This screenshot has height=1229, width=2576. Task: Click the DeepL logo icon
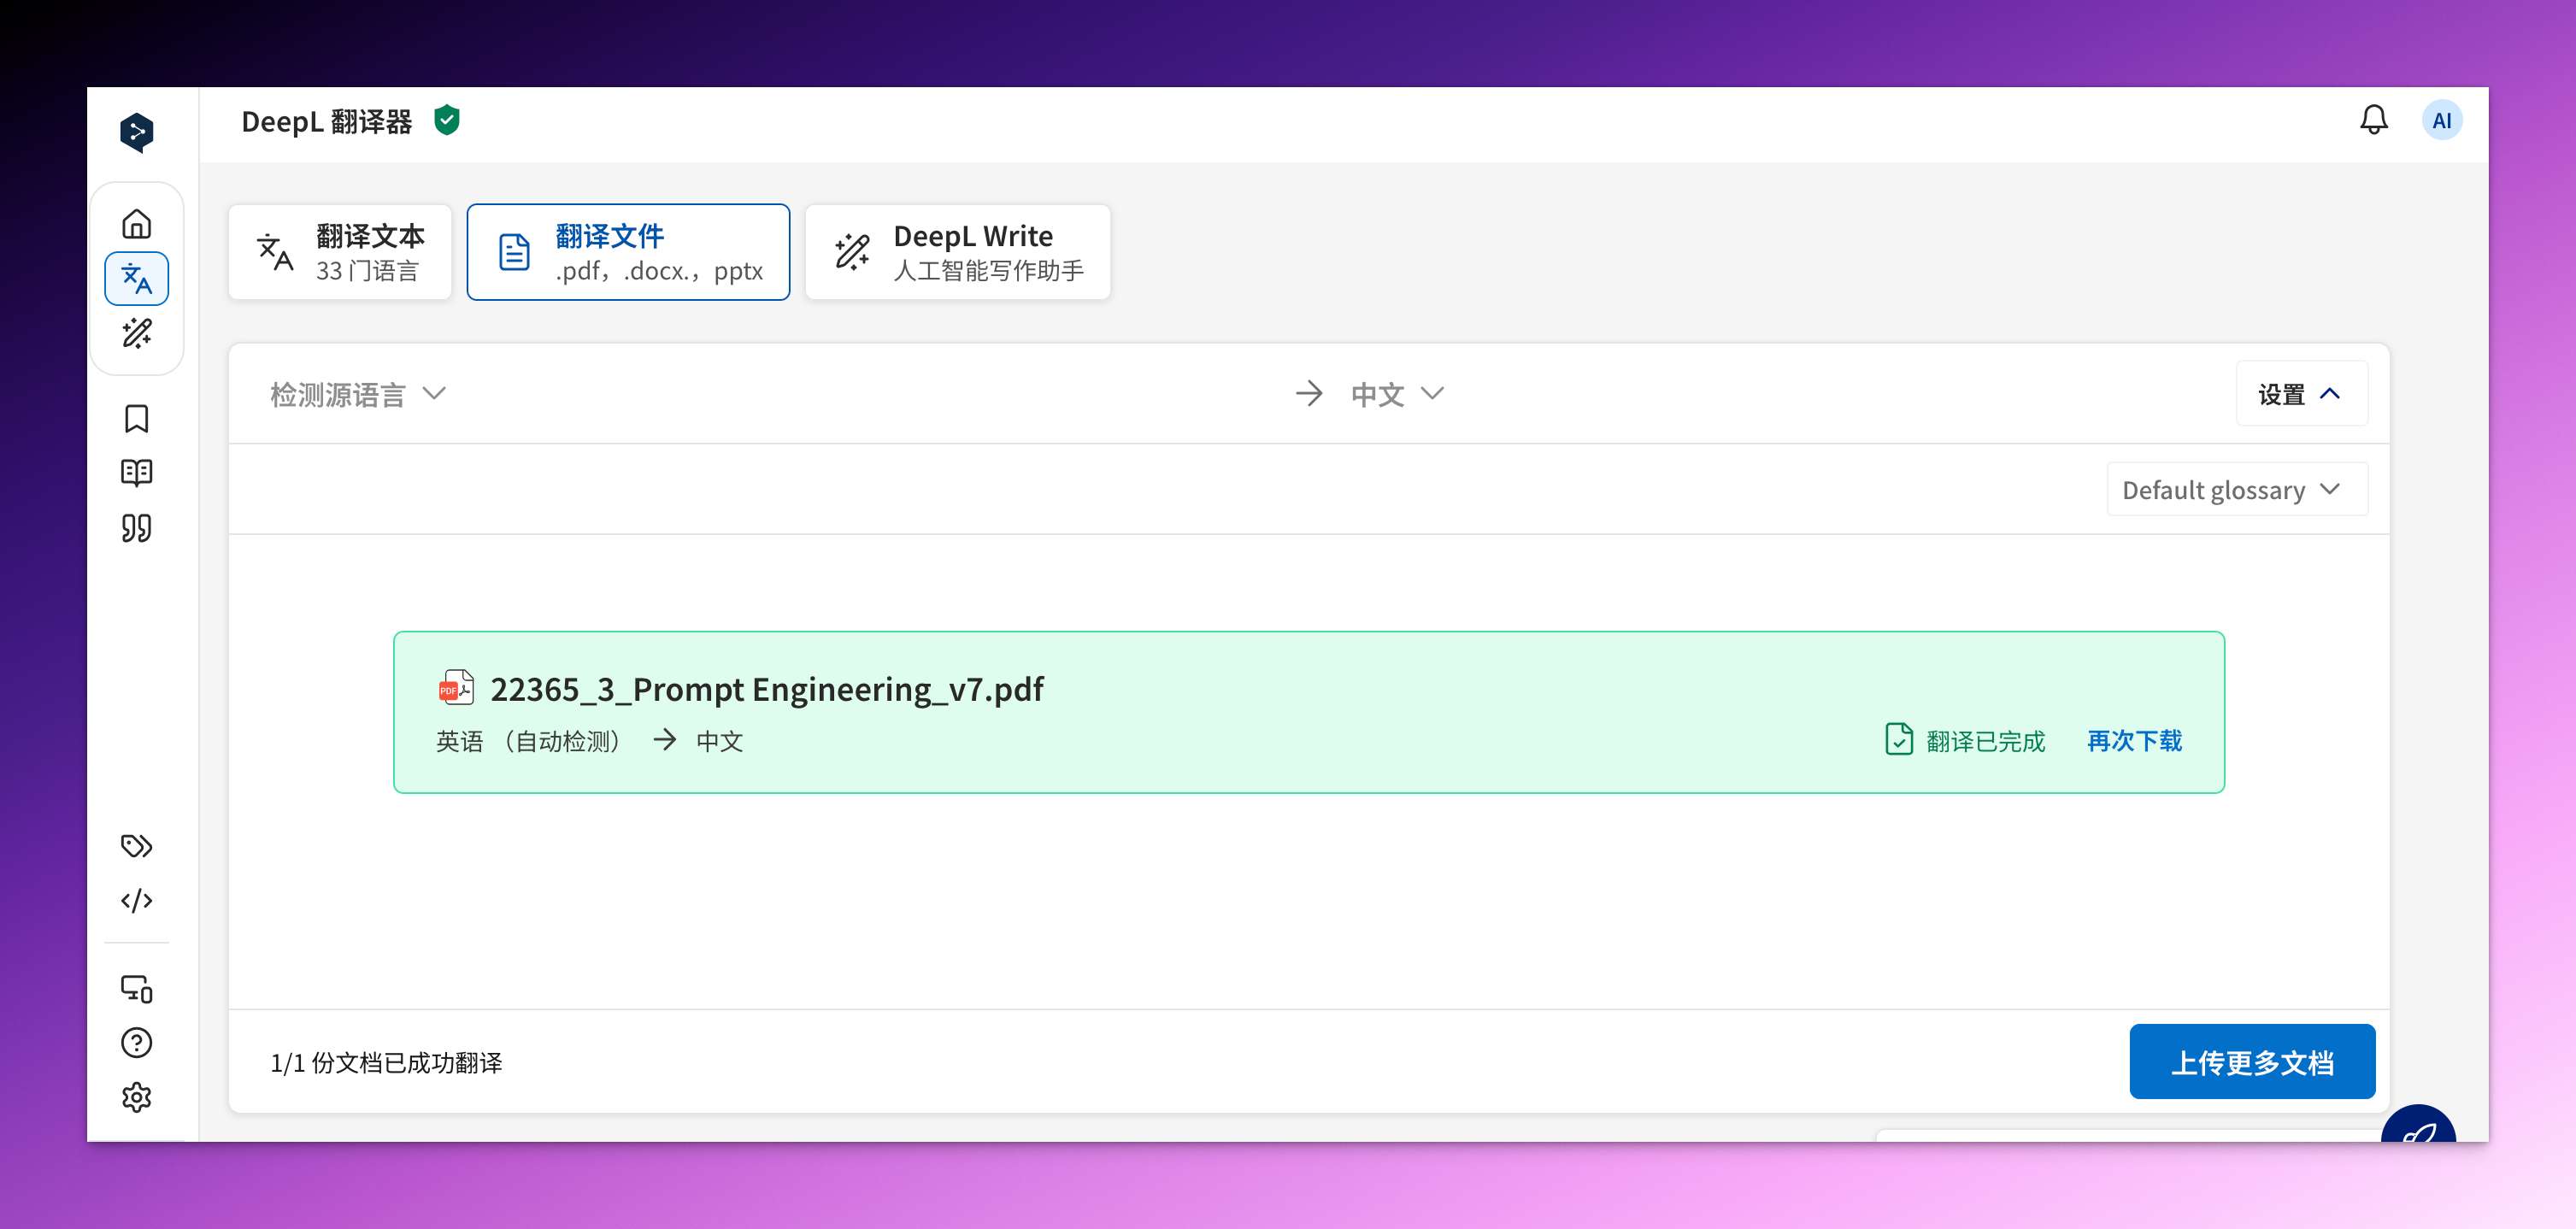pyautogui.click(x=136, y=132)
